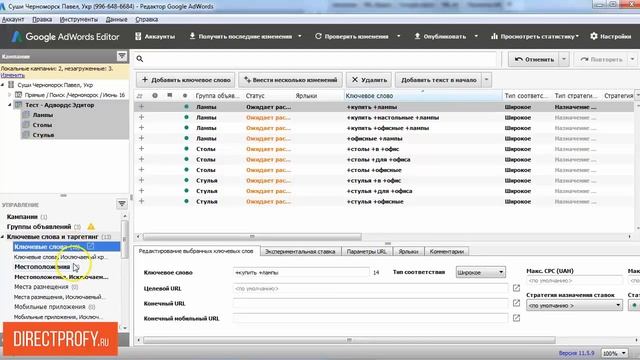
Task: Click pop-out icon on selected Ключевые слова item
Action: [x=90, y=246]
